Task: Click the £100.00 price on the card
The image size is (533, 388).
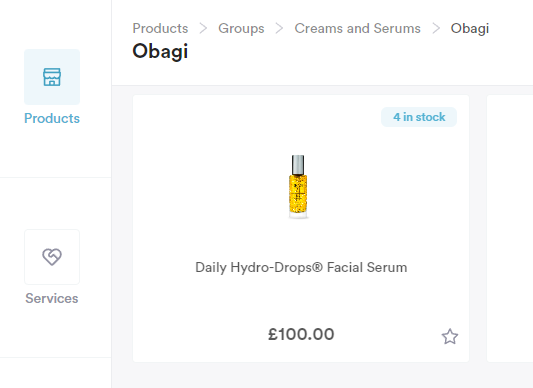Action: [x=301, y=334]
